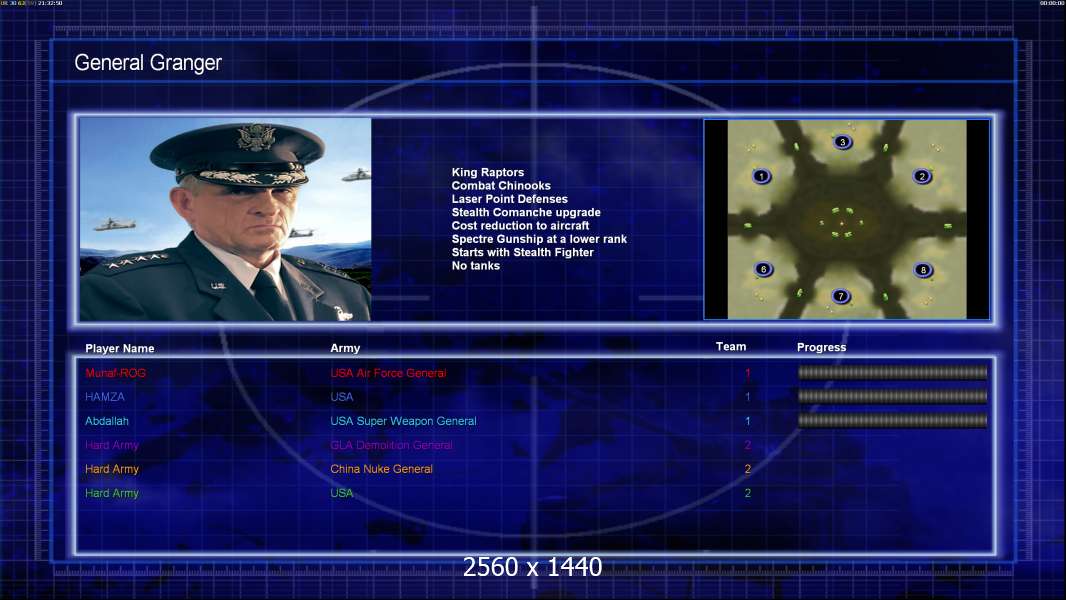This screenshot has height=600, width=1066.
Task: Click the Hard Army name beside China Nuke General
Action: (x=111, y=469)
